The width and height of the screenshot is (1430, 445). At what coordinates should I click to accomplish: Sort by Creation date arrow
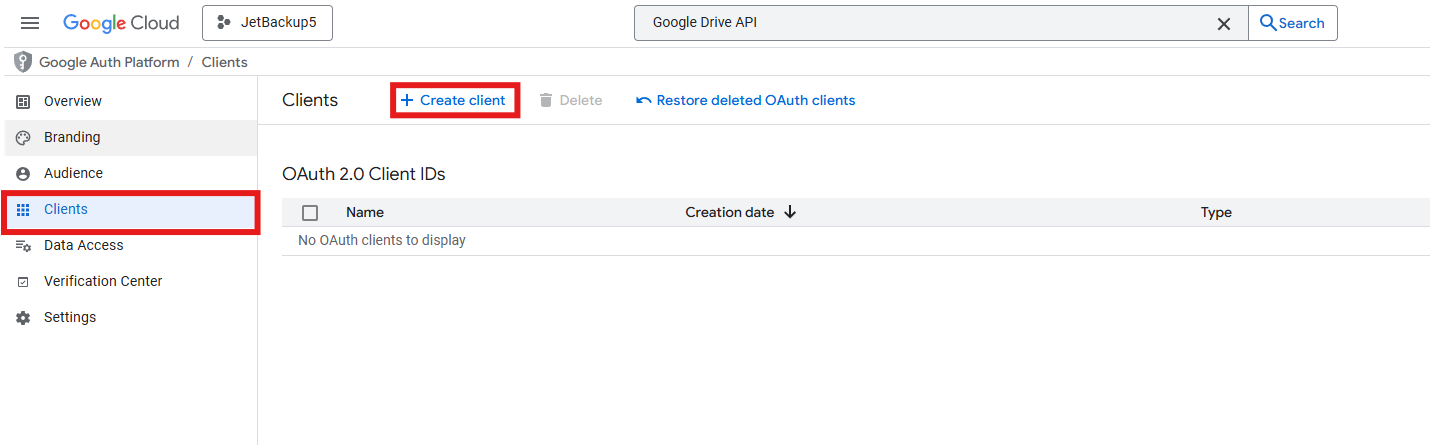pos(790,212)
